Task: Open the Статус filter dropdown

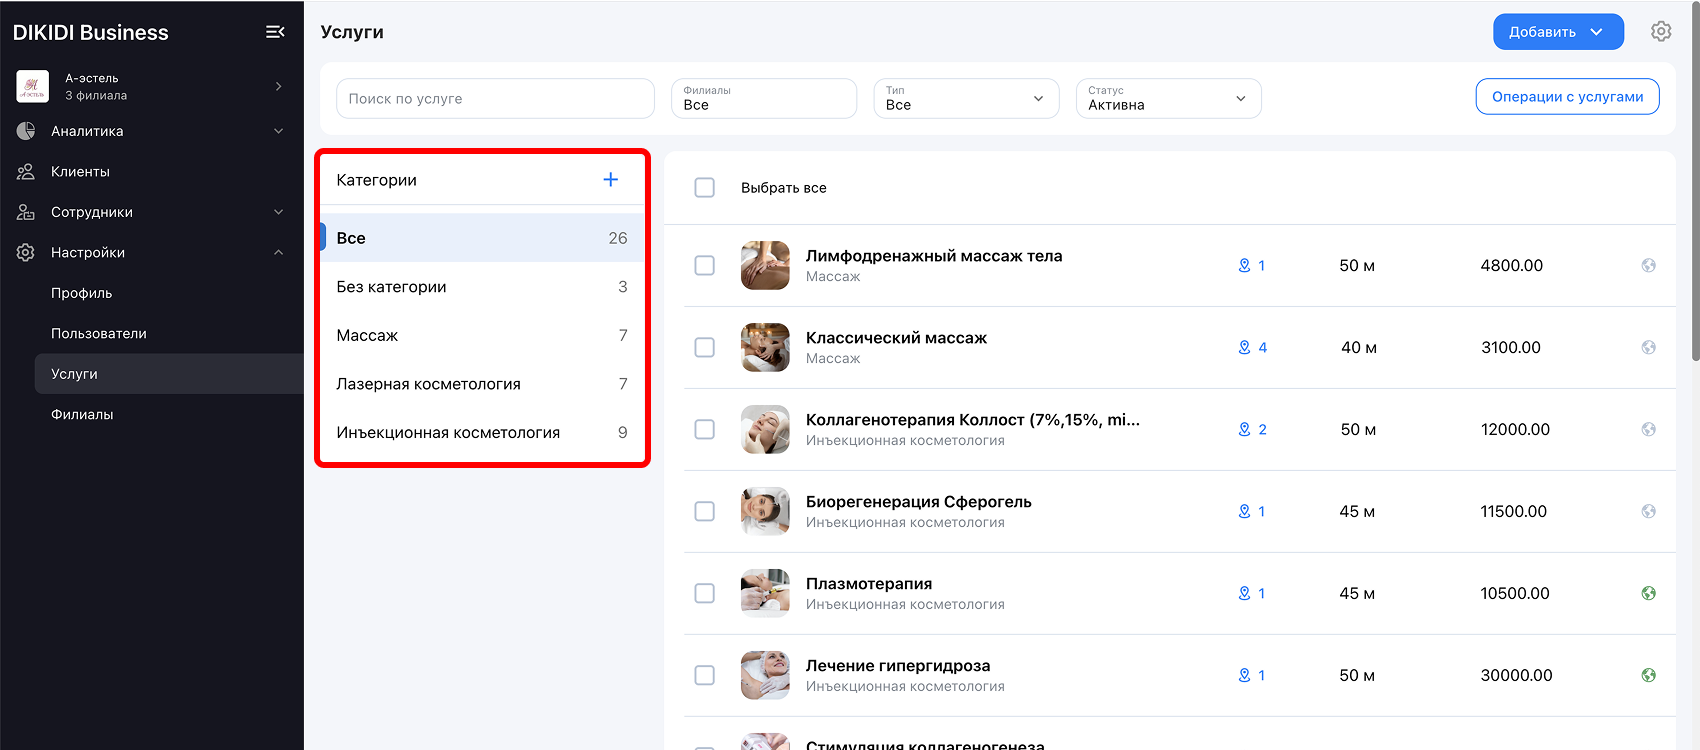Action: 1168,98
